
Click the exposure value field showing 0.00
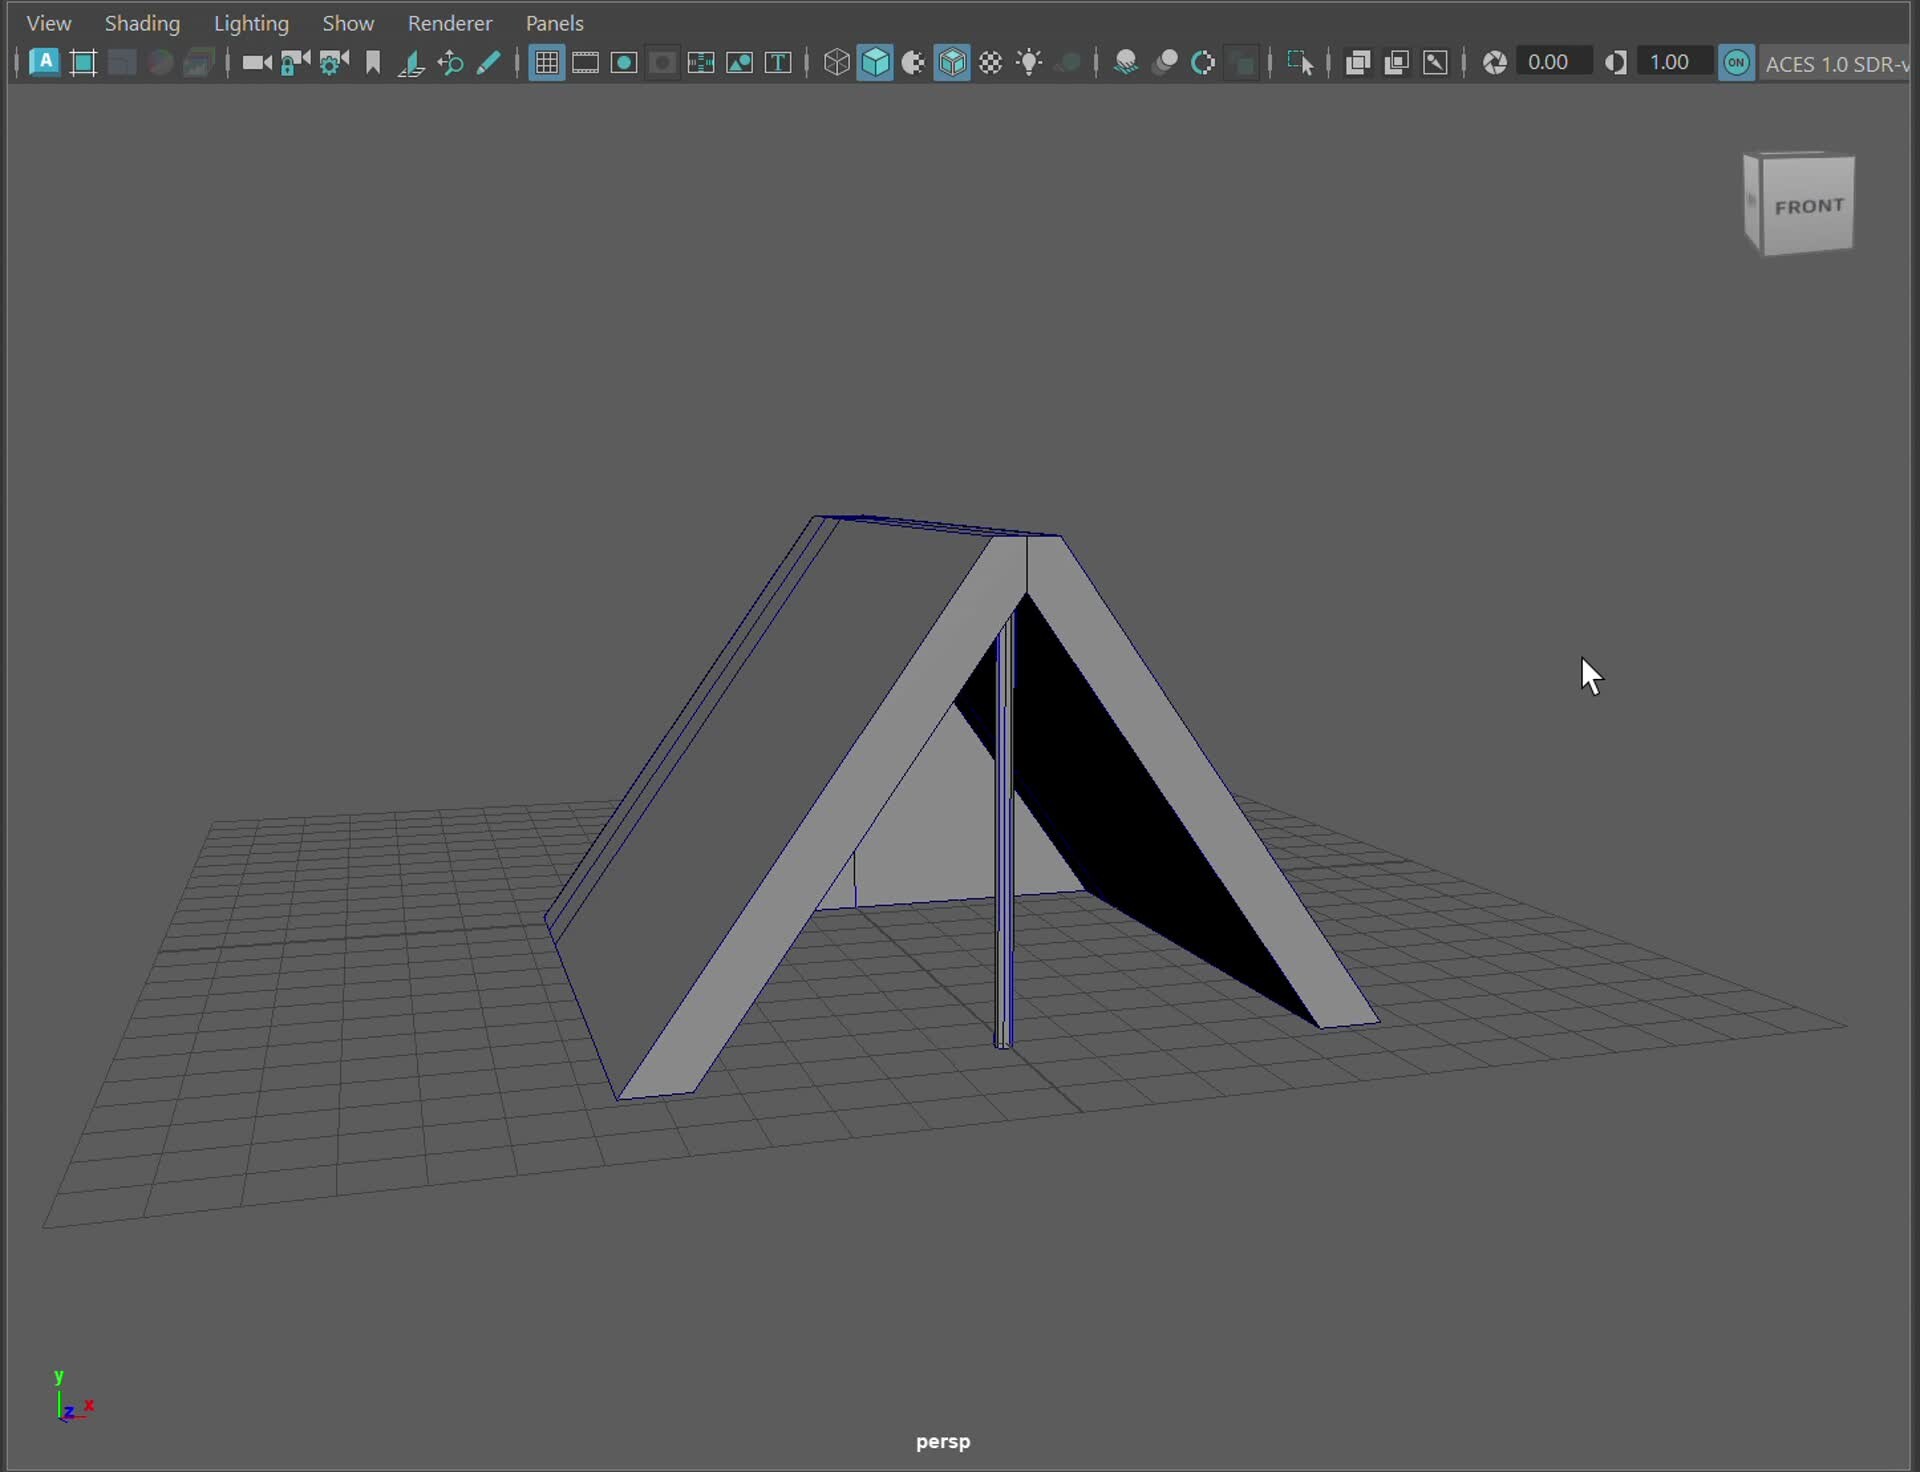tap(1553, 61)
